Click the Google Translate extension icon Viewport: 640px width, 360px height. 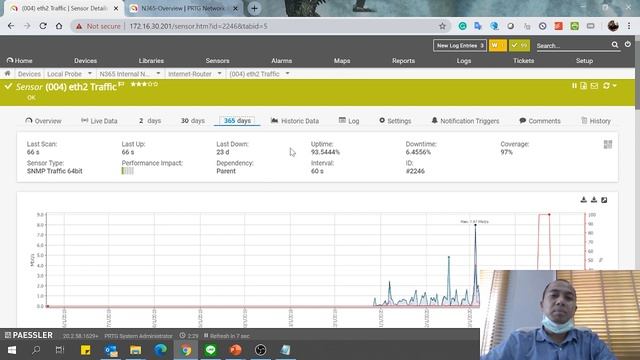[478, 26]
